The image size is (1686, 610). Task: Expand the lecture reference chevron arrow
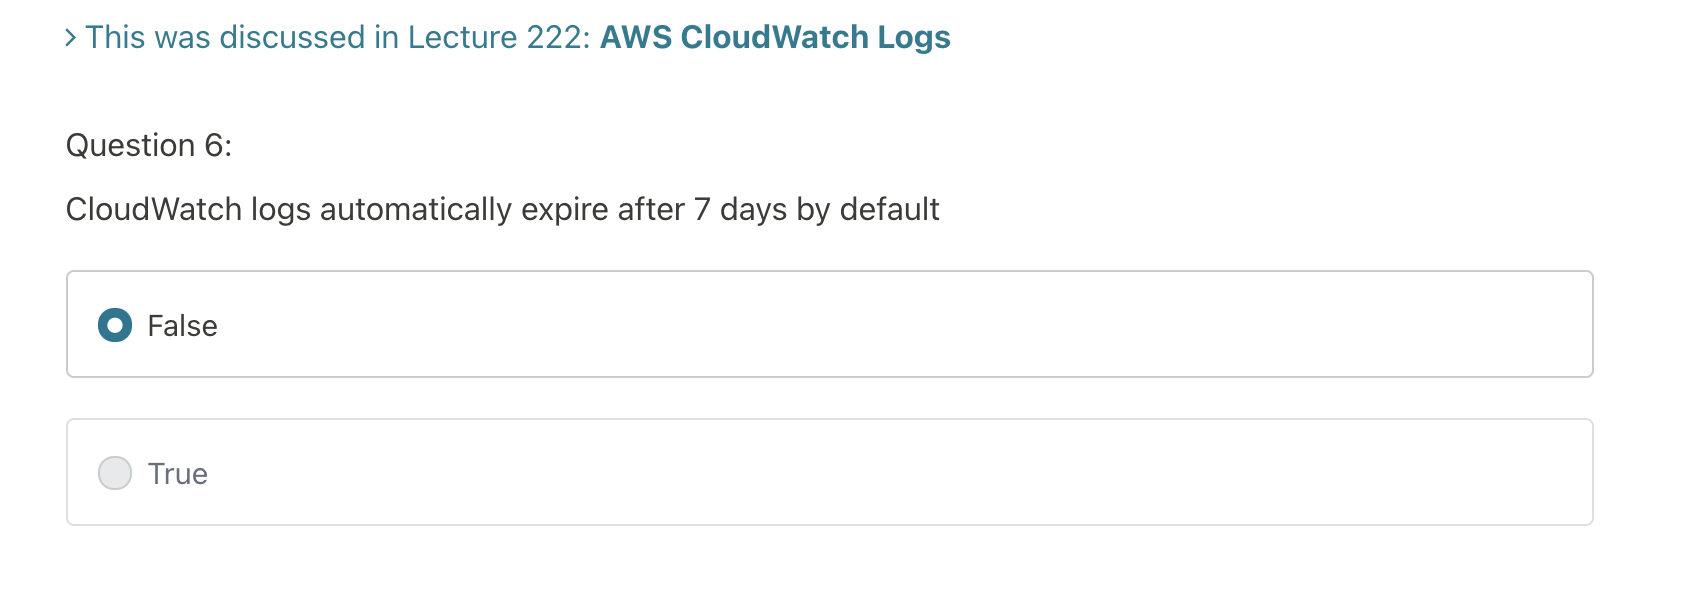[x=71, y=38]
